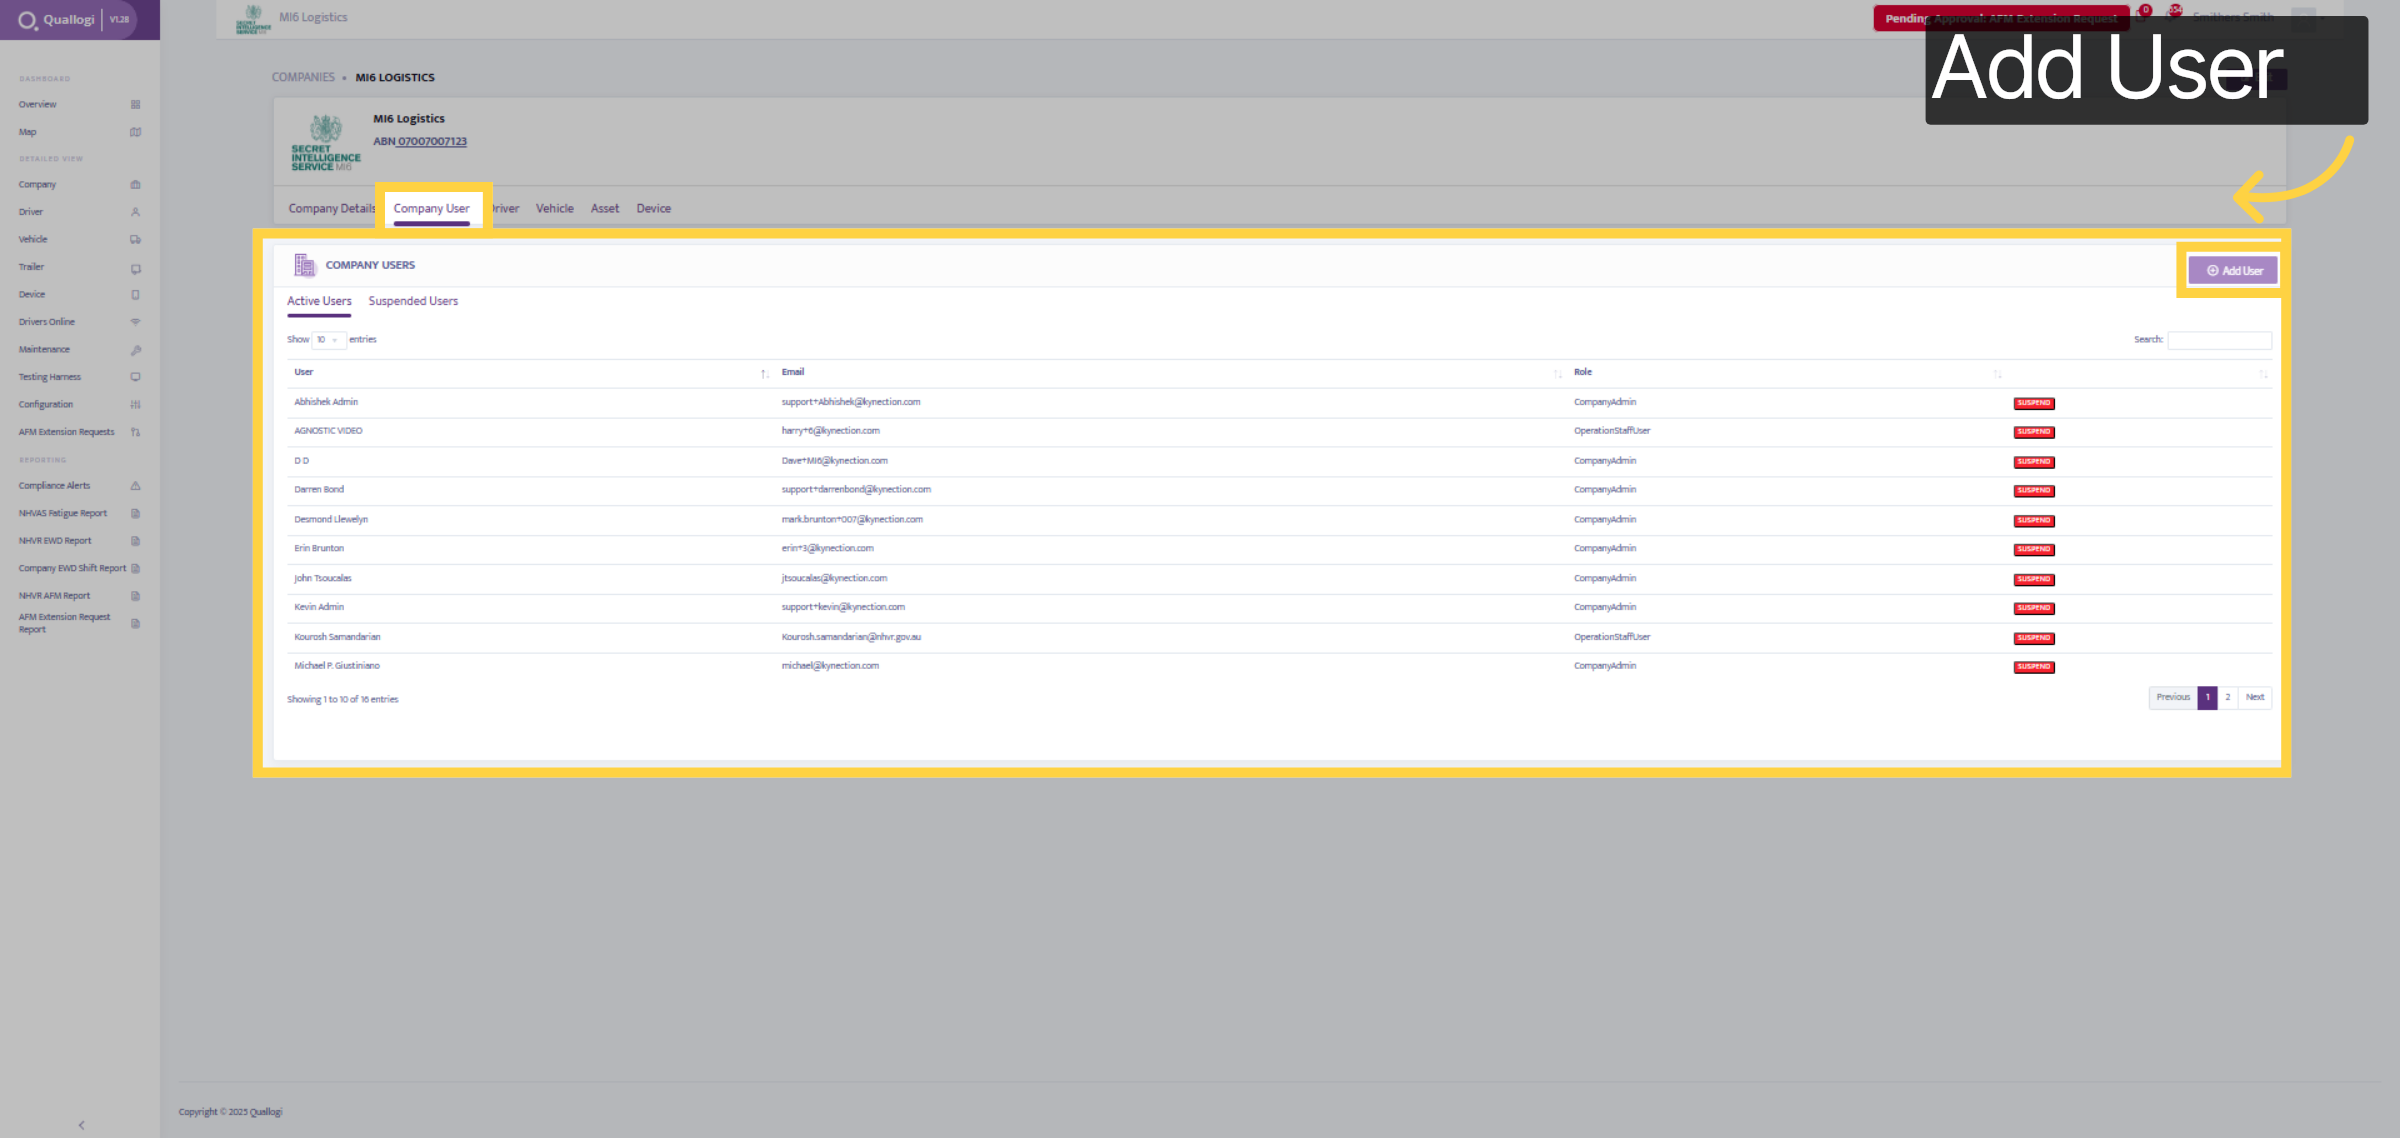Sort table by Email column arrows

tap(1557, 373)
